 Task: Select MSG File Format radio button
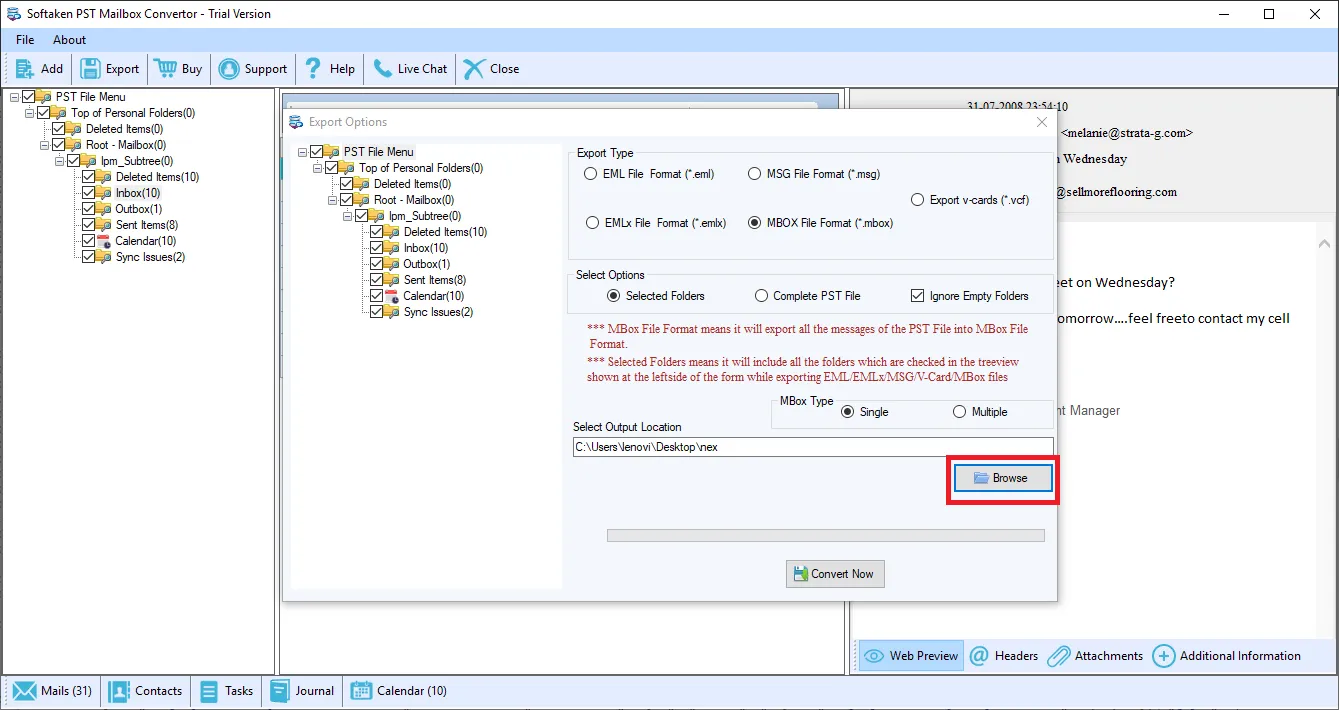tap(756, 174)
